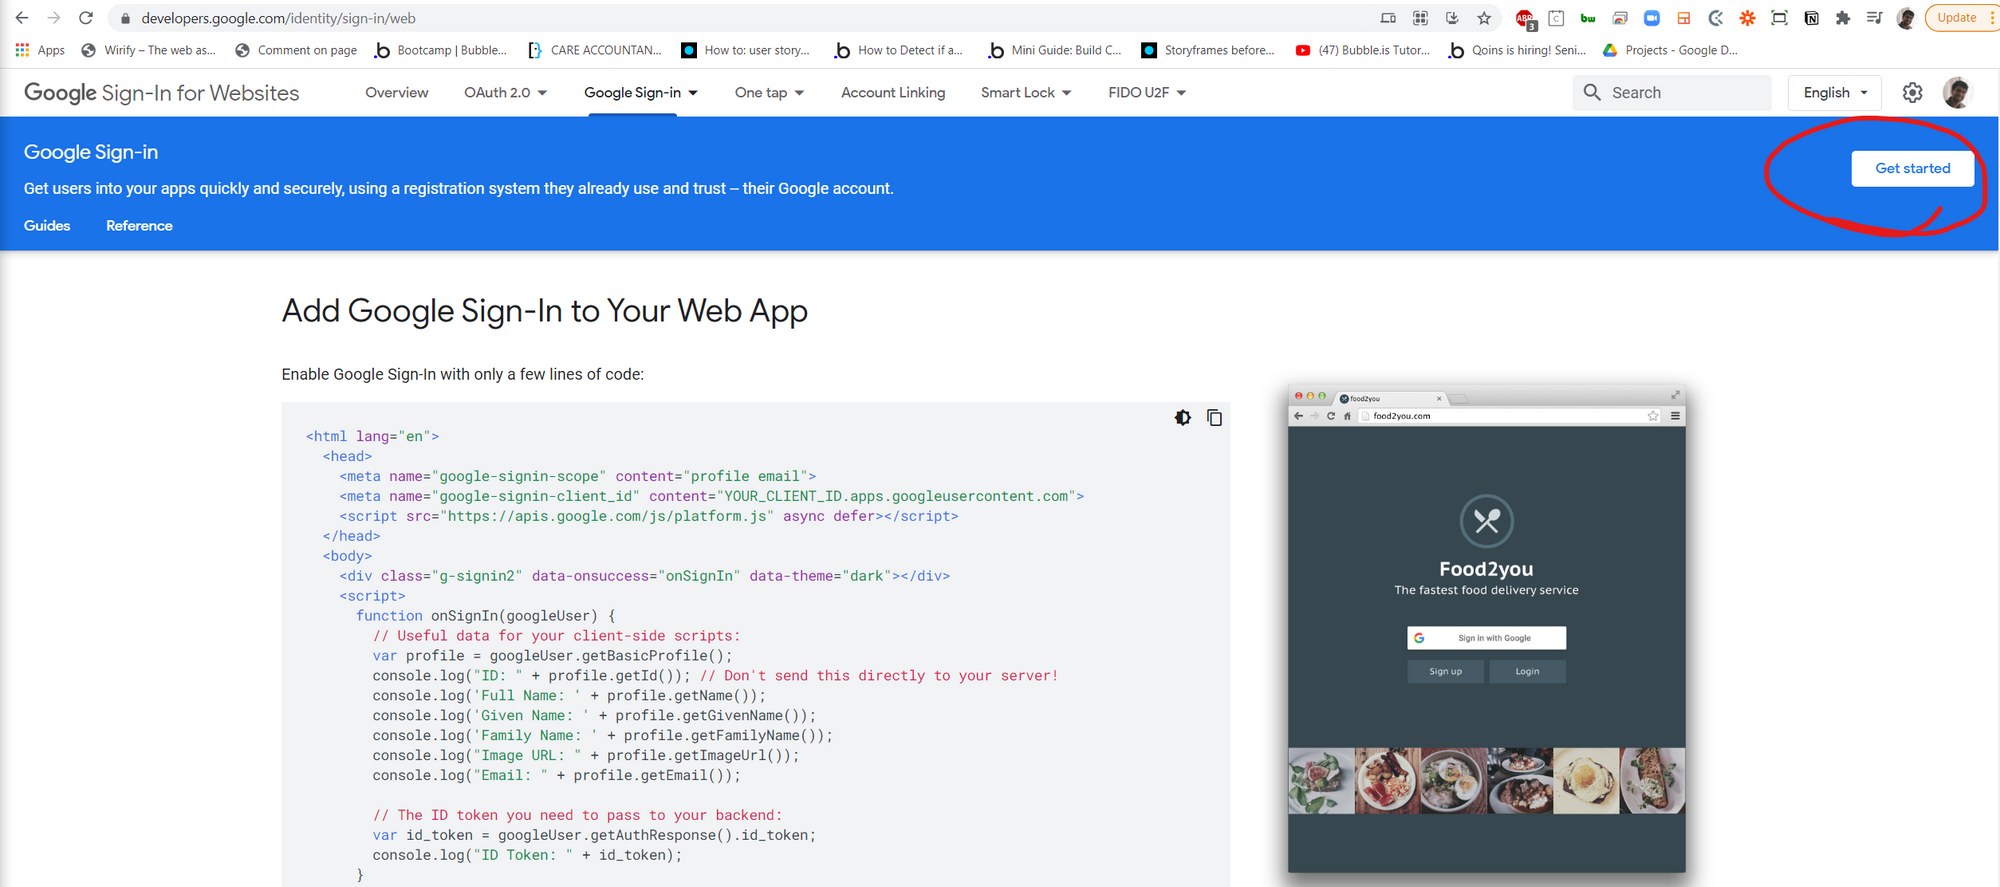Expand the Smart Lock dropdown
This screenshot has height=887, width=2000.
coord(1025,93)
